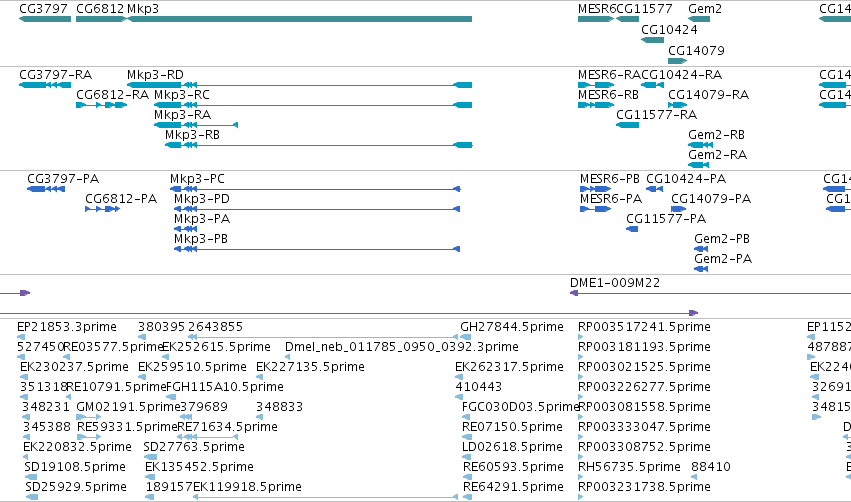Select Dmel_neb_011785_0950_0392.3prime feature
This screenshot has height=502, width=851.
click(402, 347)
